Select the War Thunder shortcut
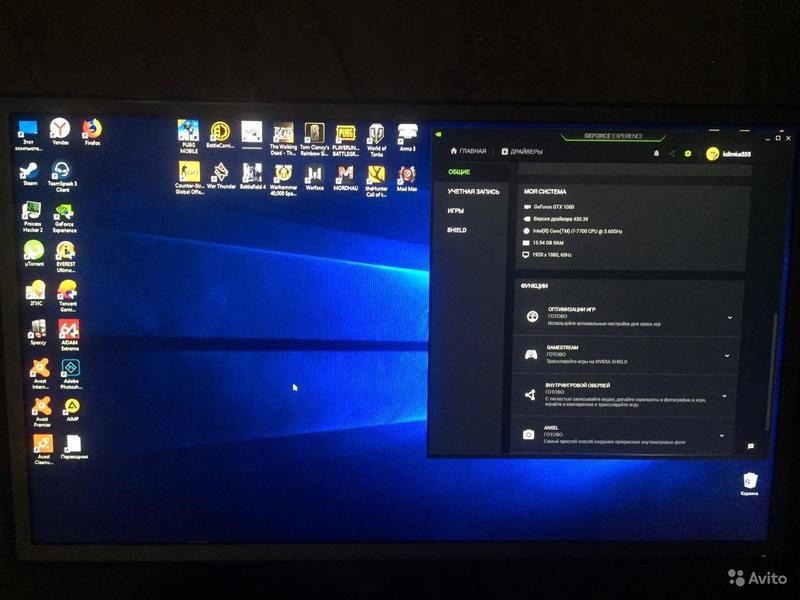The height and width of the screenshot is (600, 800). coord(221,176)
